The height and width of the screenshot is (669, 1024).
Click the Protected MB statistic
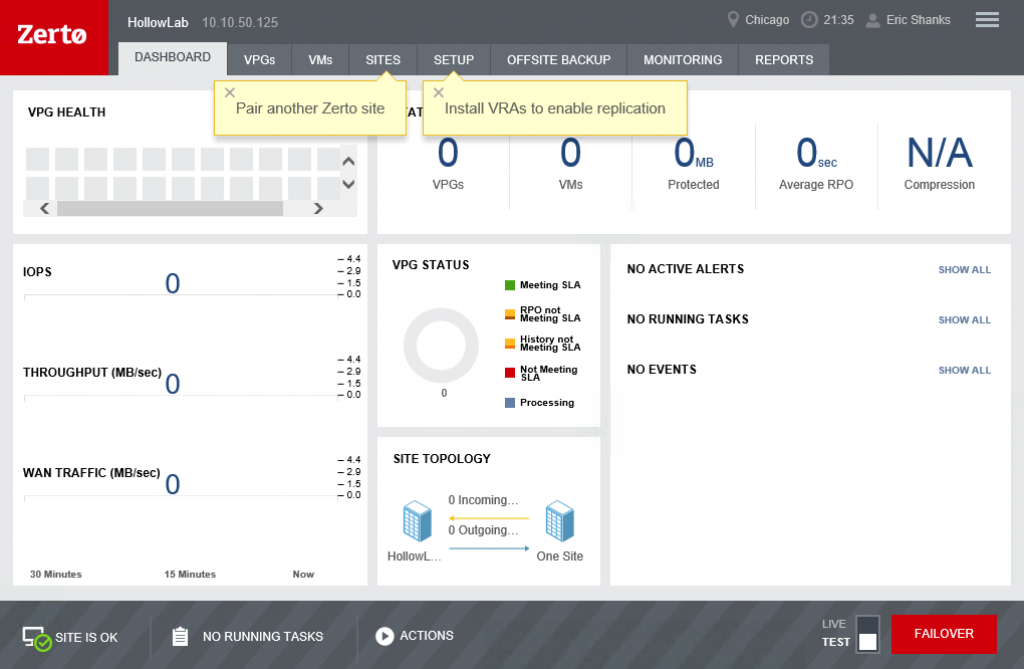click(x=694, y=163)
